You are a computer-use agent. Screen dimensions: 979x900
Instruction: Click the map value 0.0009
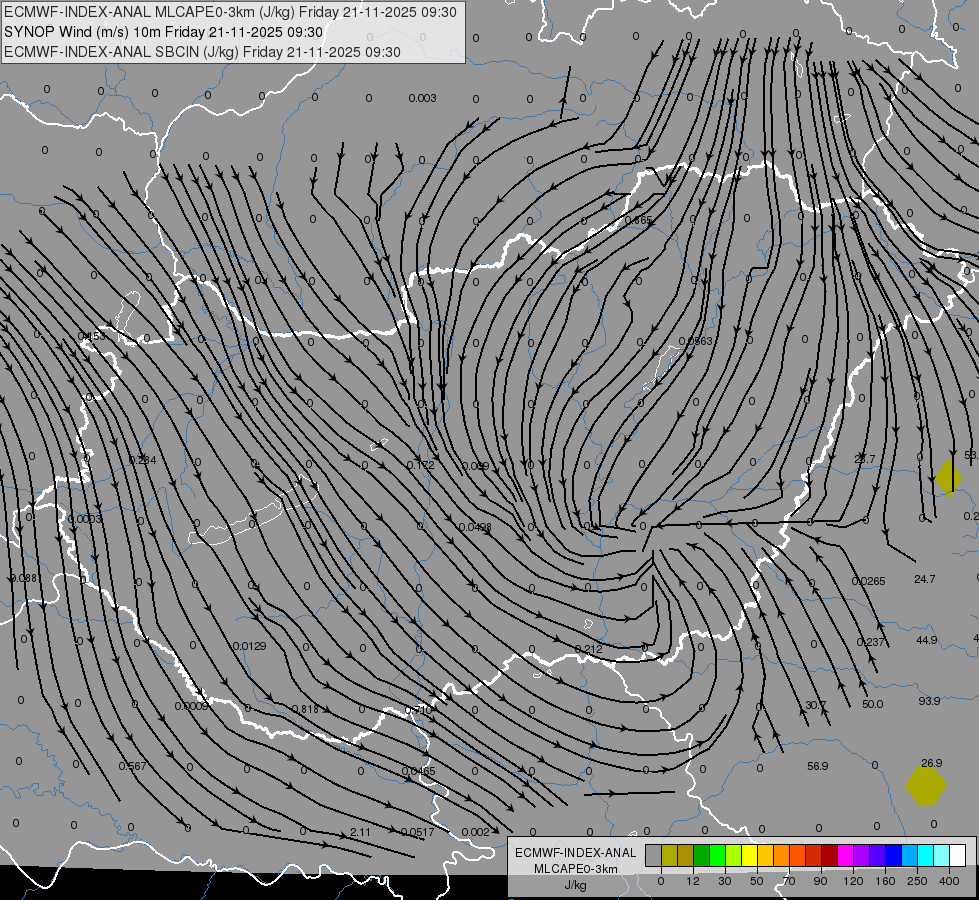tap(191, 706)
